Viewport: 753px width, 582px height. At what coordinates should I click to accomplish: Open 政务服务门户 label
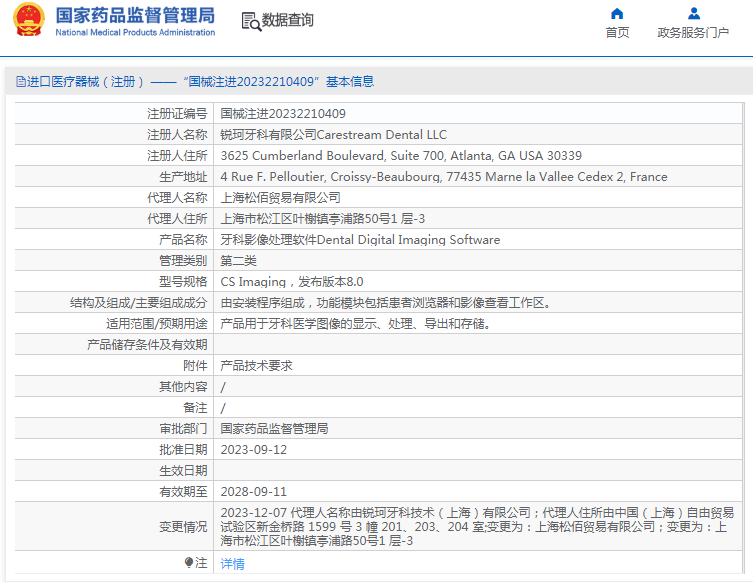(x=693, y=33)
